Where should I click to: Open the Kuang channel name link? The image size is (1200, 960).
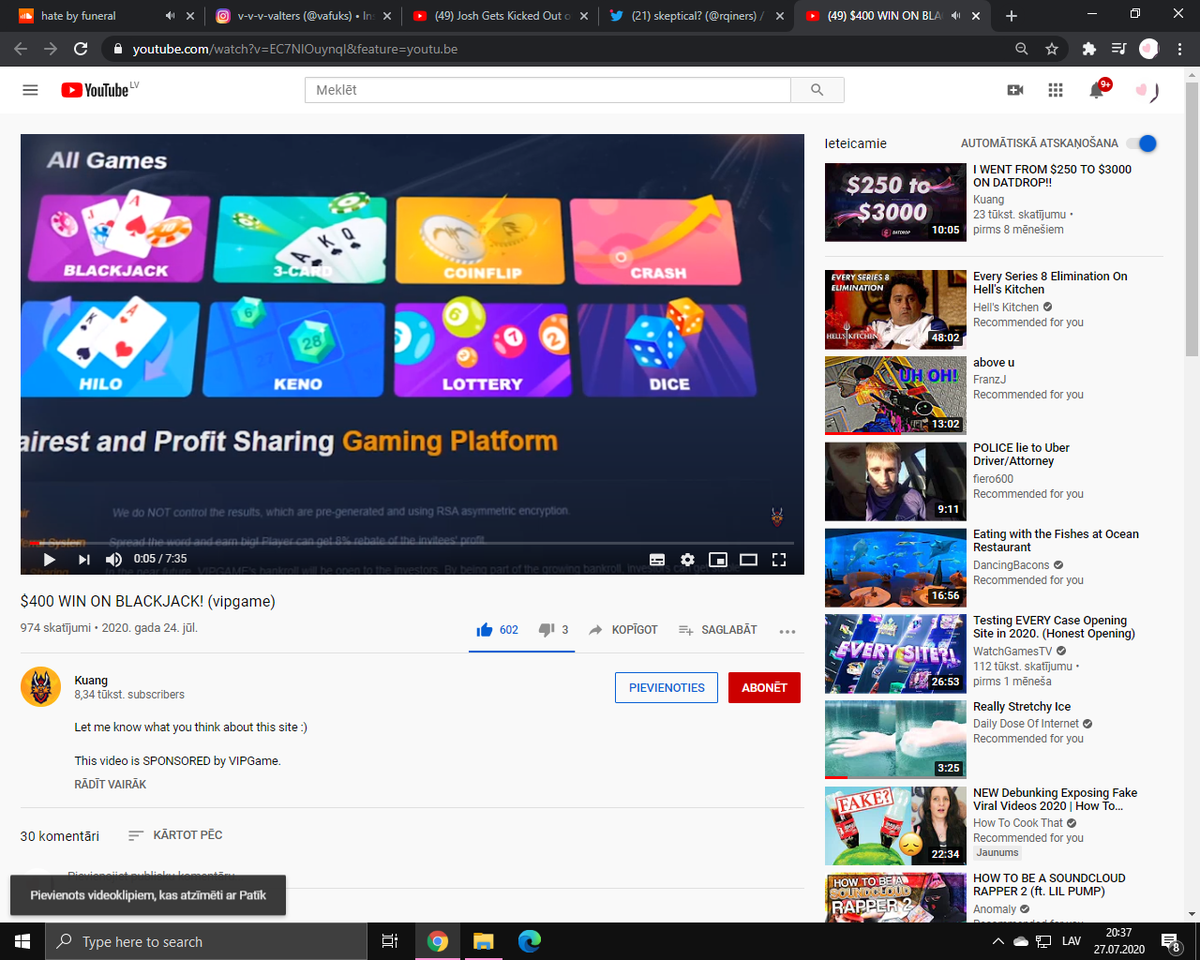pos(91,680)
